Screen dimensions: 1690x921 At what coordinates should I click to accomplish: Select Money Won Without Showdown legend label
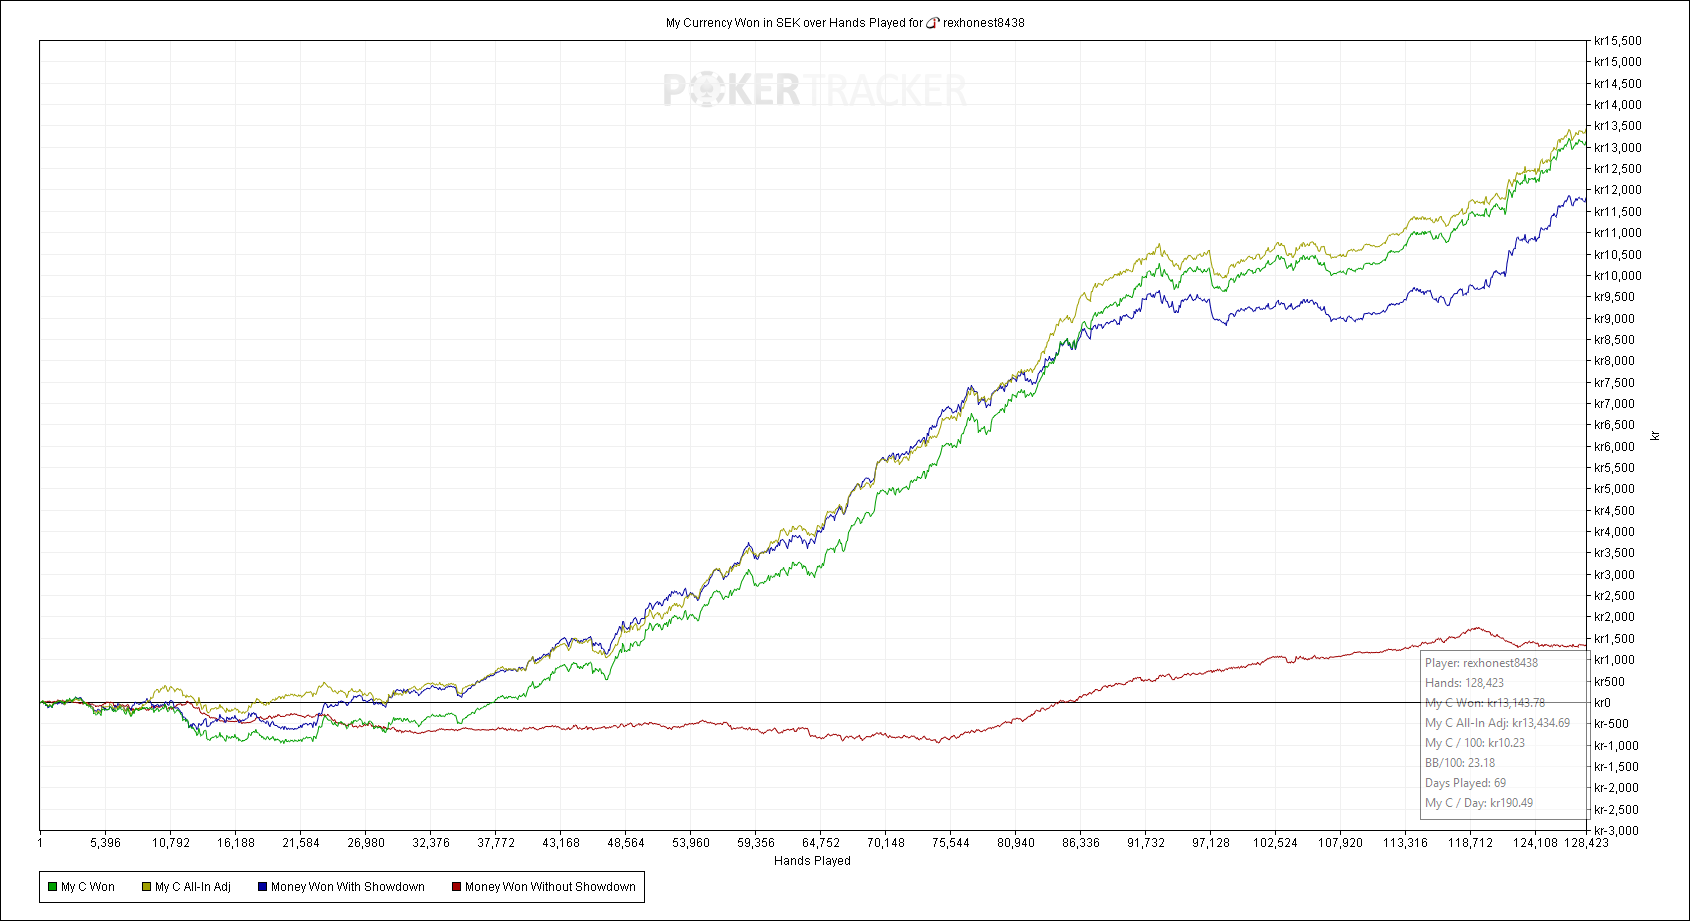[x=550, y=887]
